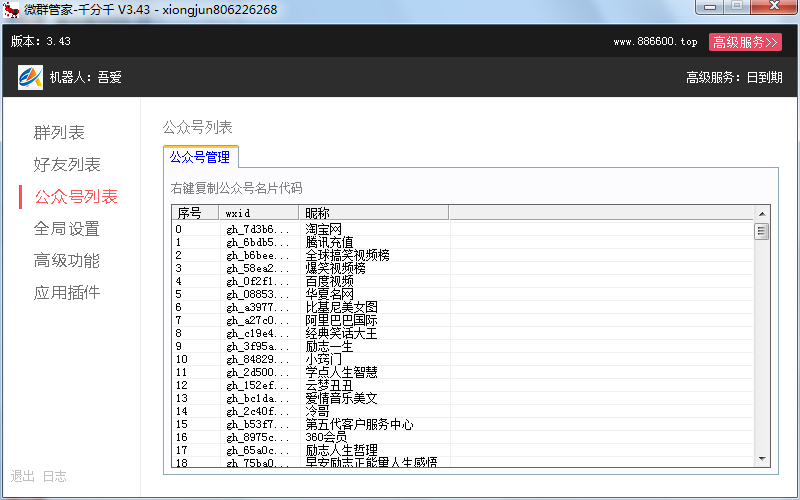Click wxid cell gh_a27c0...
The width and height of the screenshot is (800, 500).
tap(258, 320)
